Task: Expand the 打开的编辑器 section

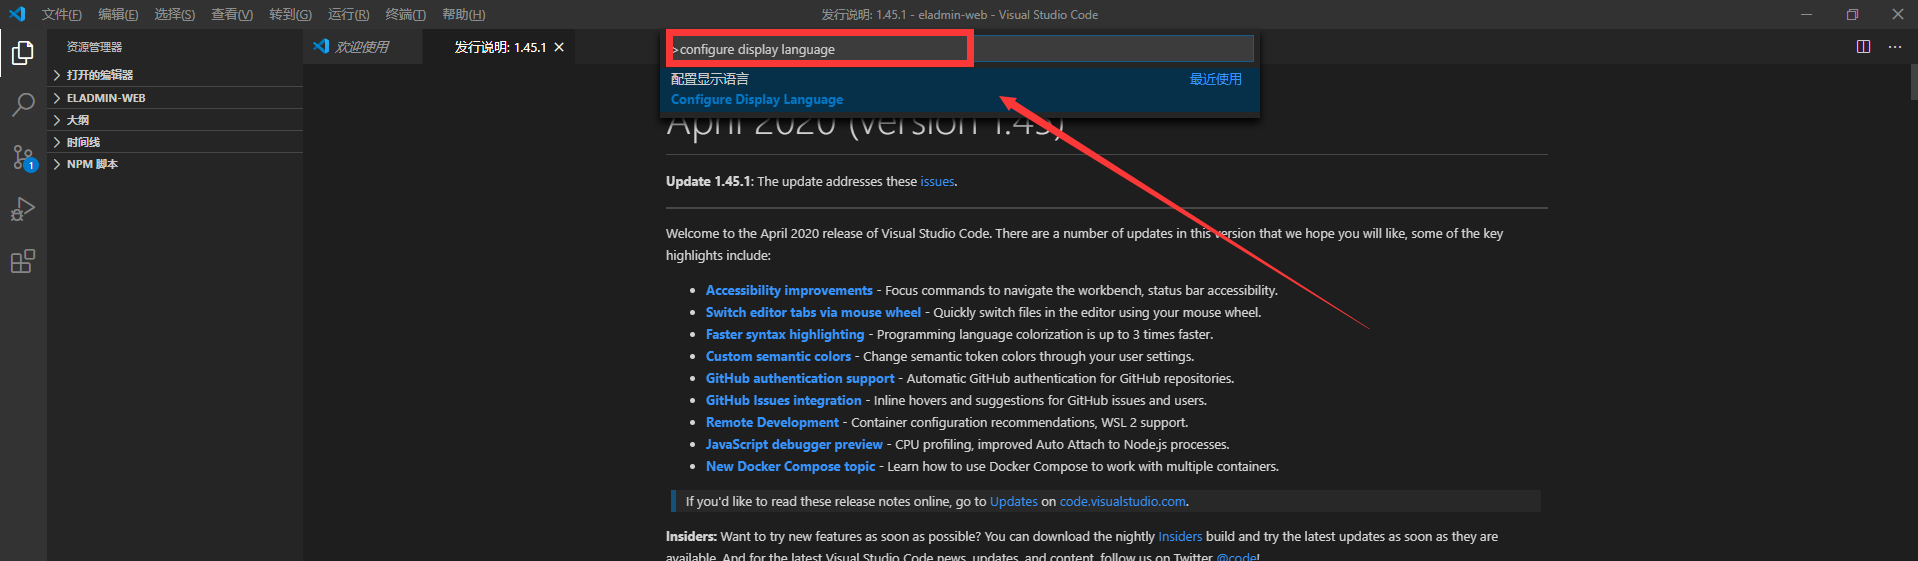Action: 175,75
